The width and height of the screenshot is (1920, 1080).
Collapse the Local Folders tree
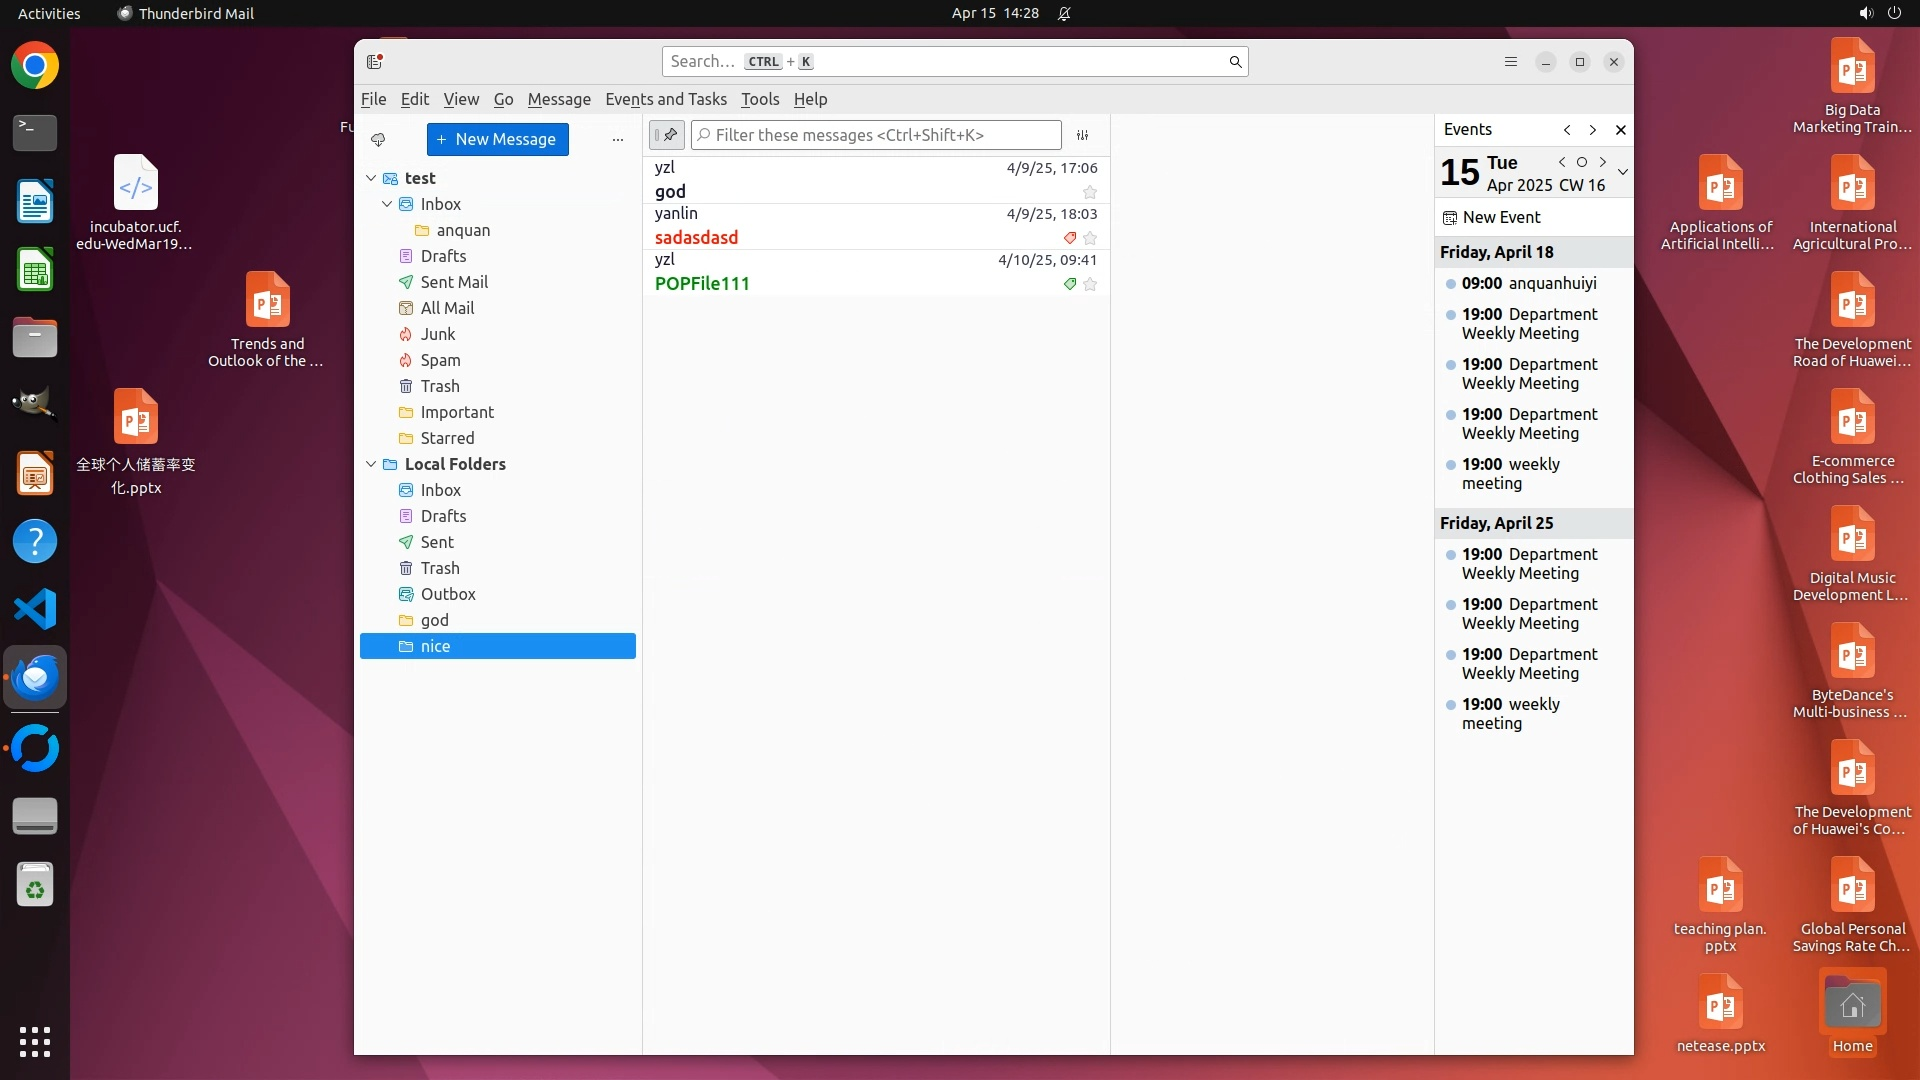coord(371,464)
